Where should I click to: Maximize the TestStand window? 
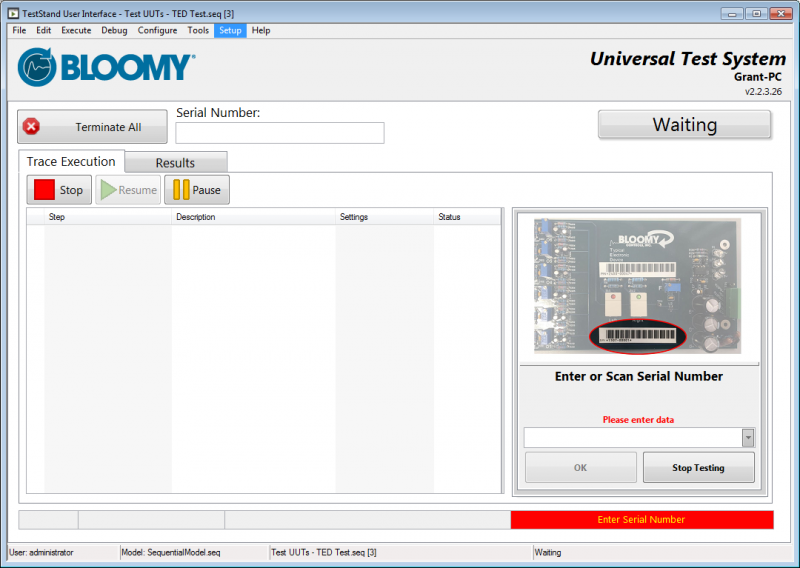tap(757, 14)
